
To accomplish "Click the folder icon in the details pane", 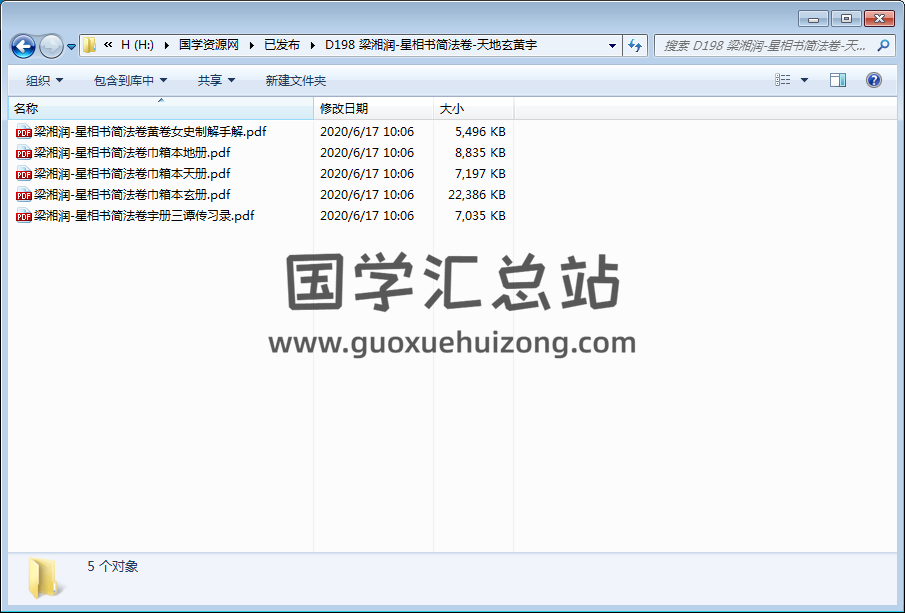I will (44, 578).
